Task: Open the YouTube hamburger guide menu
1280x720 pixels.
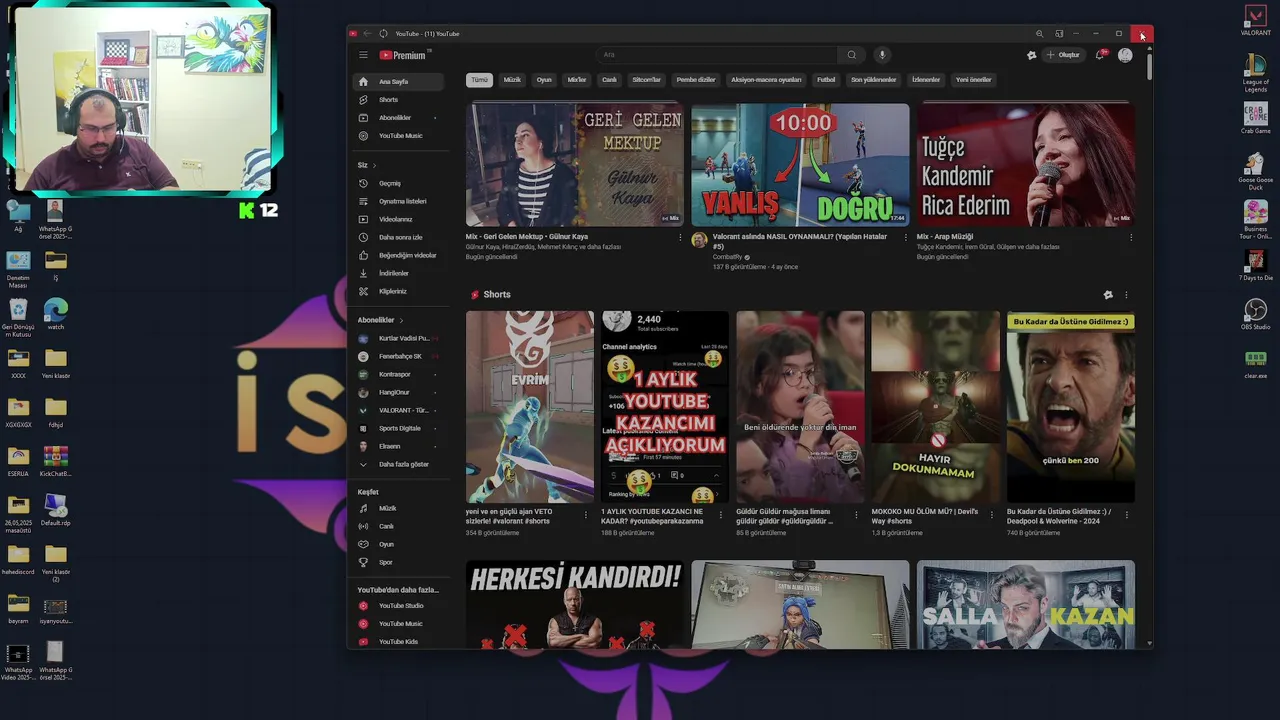Action: click(363, 55)
